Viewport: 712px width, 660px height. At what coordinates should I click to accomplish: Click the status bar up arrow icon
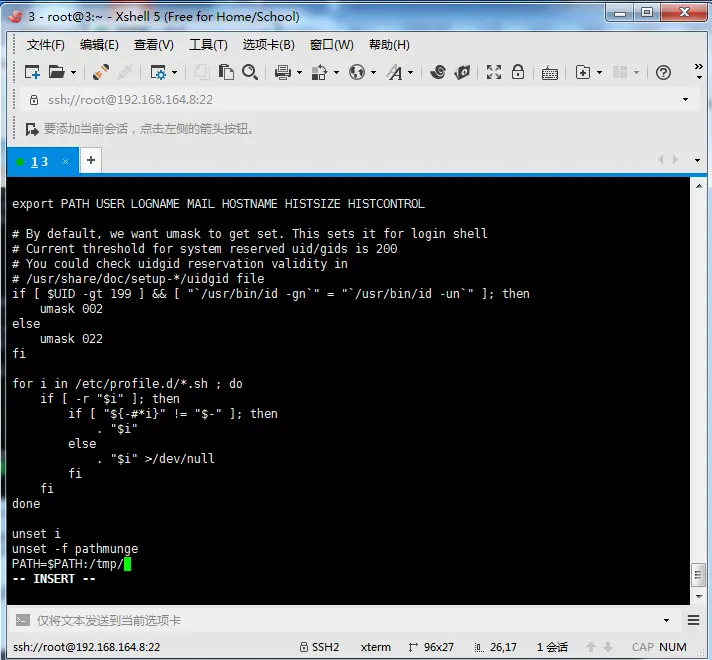pos(591,647)
